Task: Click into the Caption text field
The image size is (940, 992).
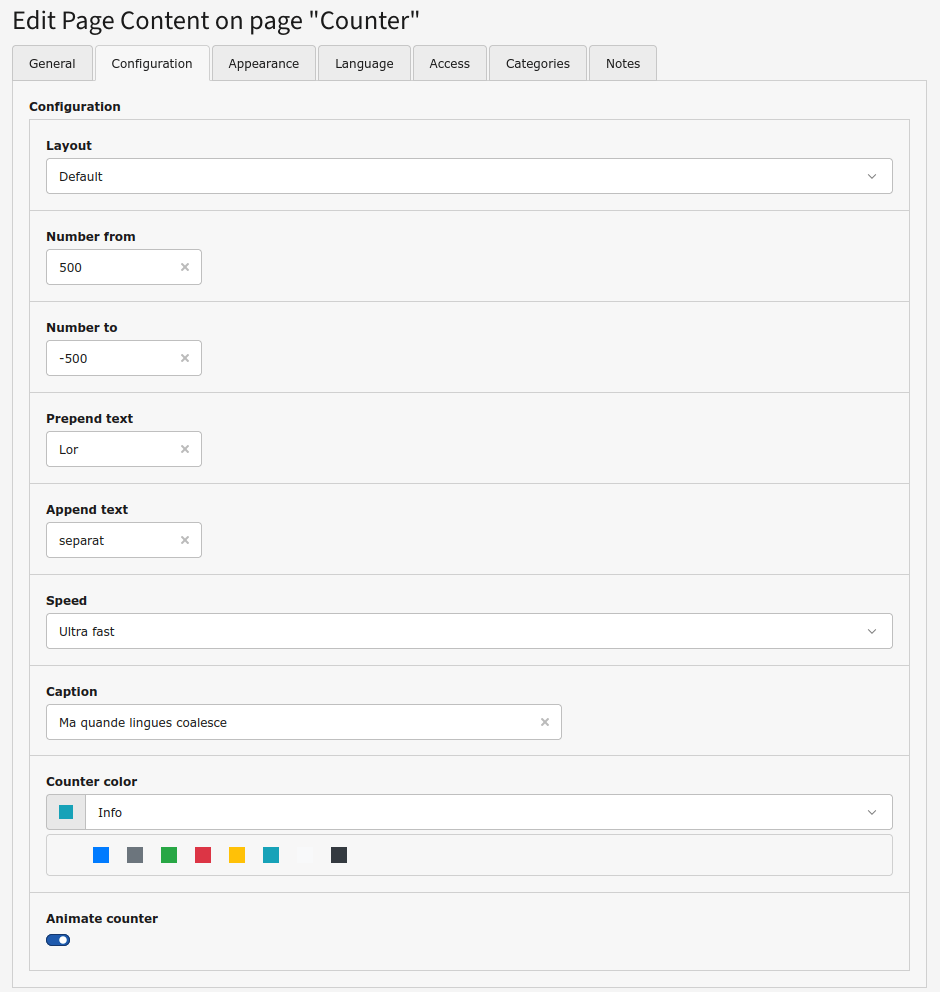Action: [x=290, y=722]
